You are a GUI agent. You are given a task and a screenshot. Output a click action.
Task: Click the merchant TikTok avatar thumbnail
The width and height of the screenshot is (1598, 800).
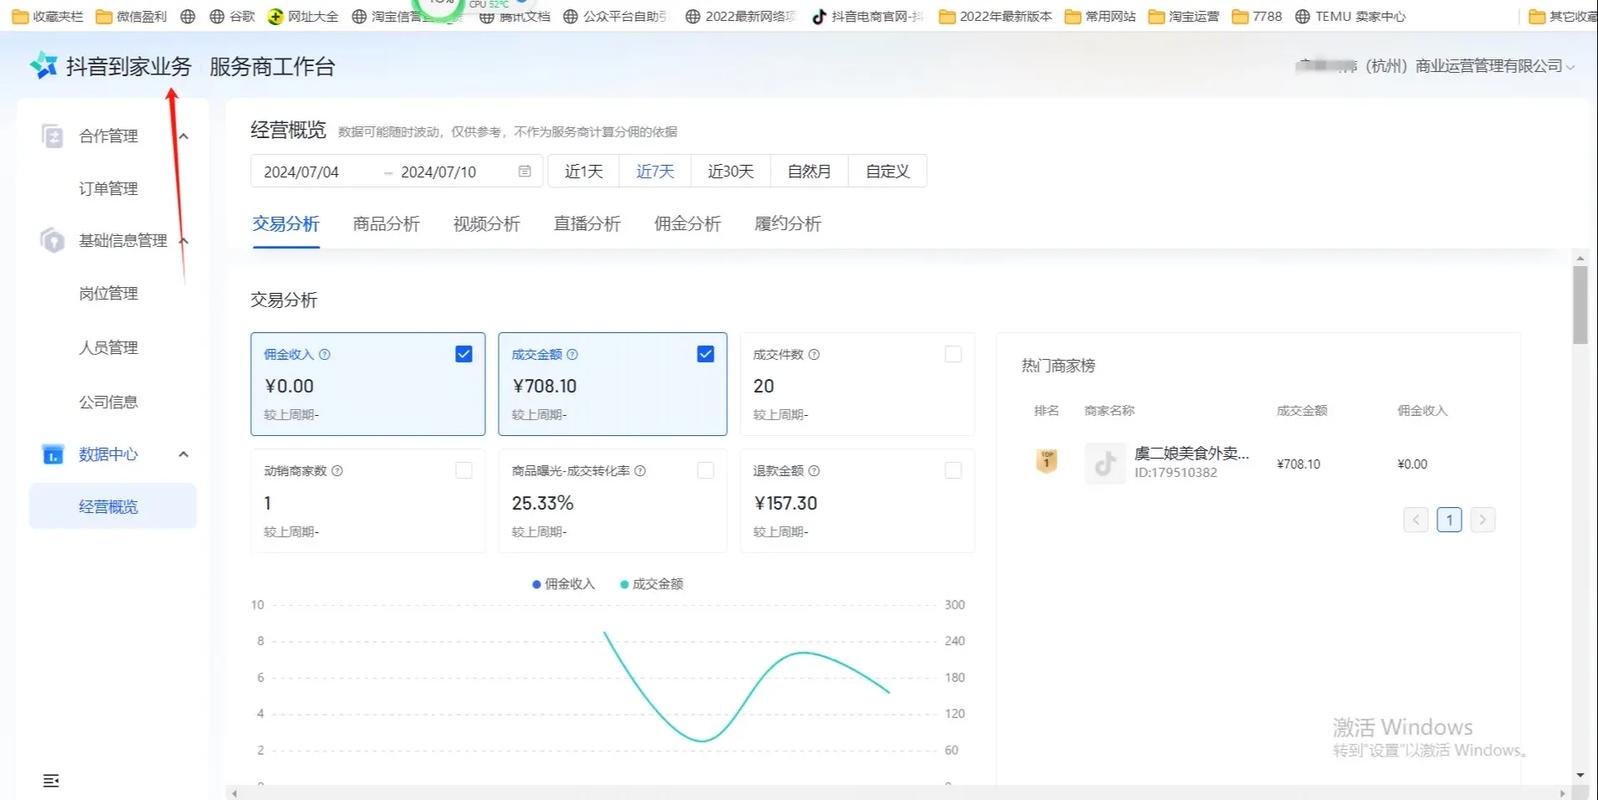[x=1105, y=463]
